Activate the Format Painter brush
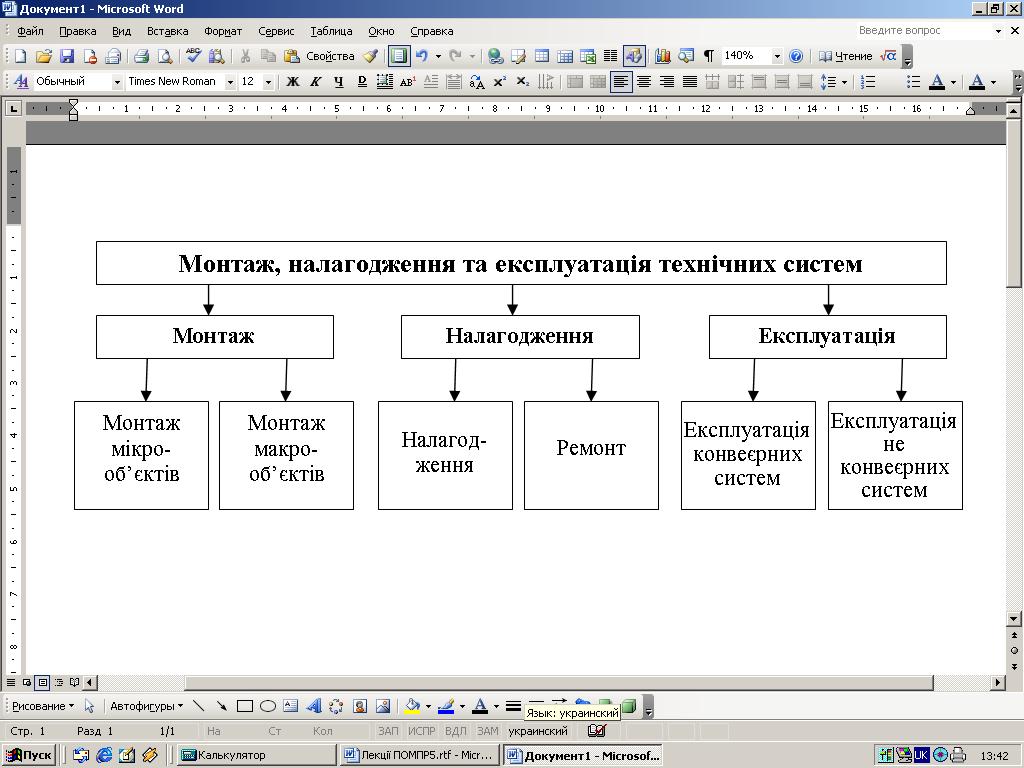The width and height of the screenshot is (1024, 768). coord(370,56)
